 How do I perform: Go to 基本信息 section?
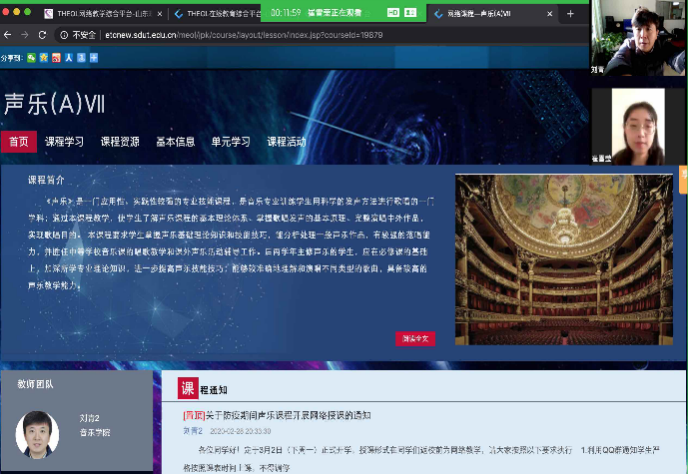pyautogui.click(x=175, y=142)
